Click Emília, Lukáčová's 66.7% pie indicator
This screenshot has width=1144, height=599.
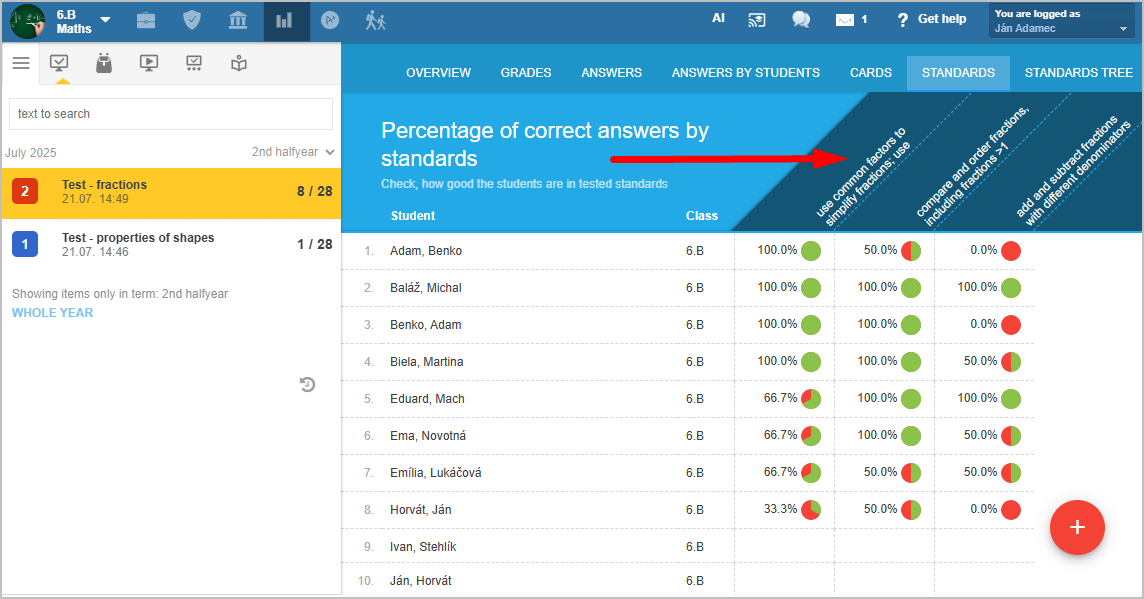click(811, 473)
